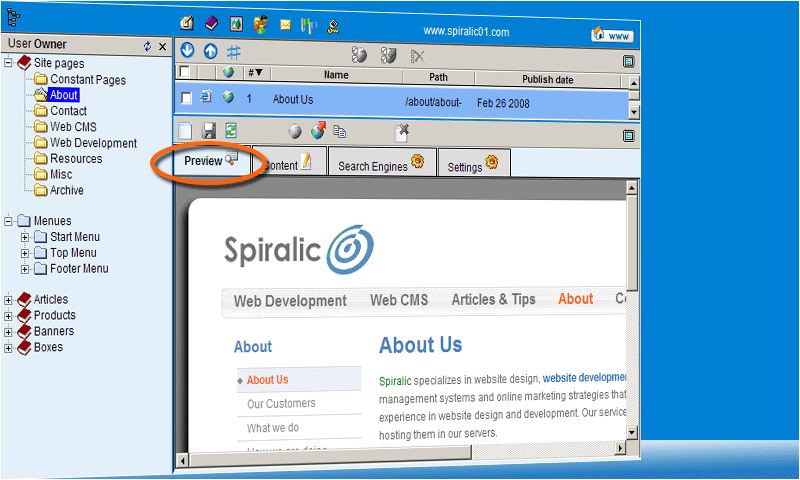Open the image gallery icon in top toolbar
This screenshot has width=800, height=480.
click(236, 23)
